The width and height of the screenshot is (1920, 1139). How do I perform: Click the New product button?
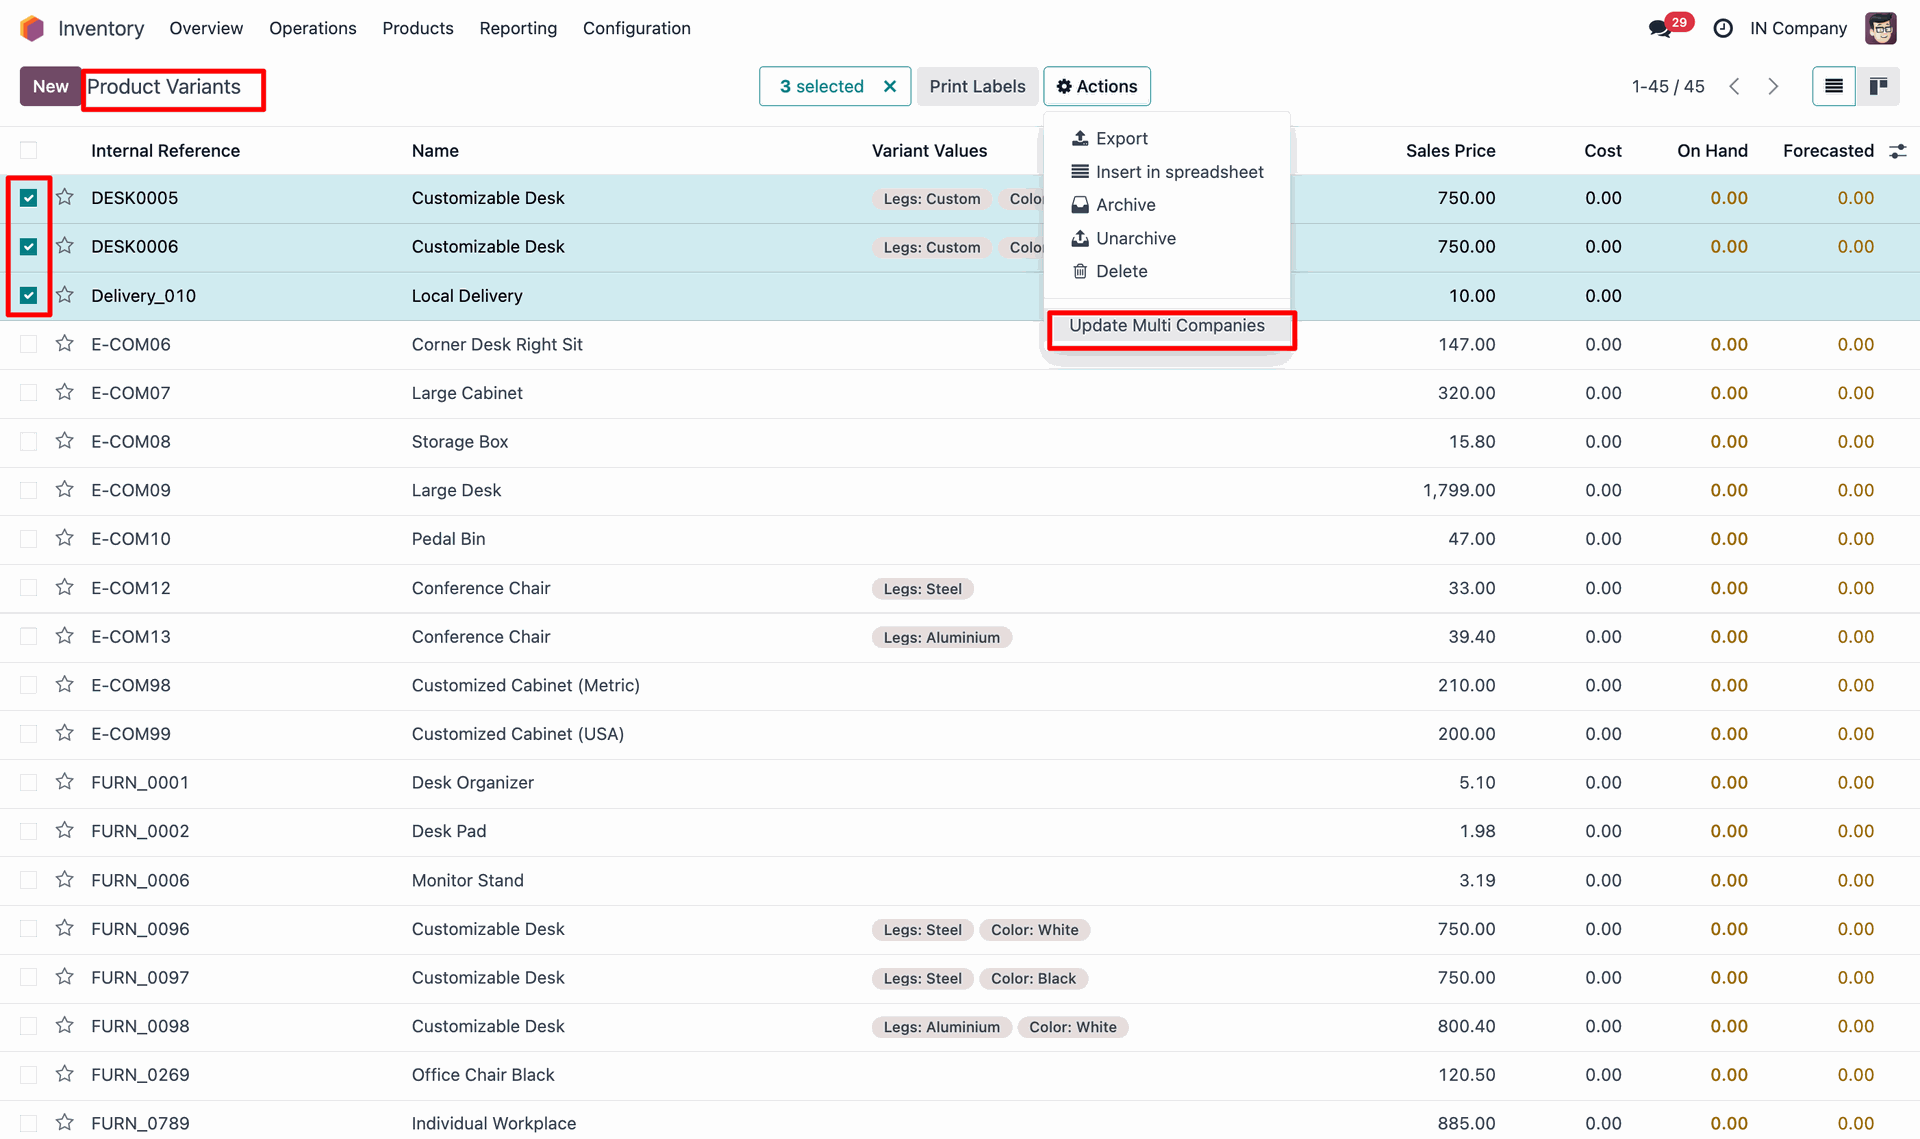click(50, 86)
